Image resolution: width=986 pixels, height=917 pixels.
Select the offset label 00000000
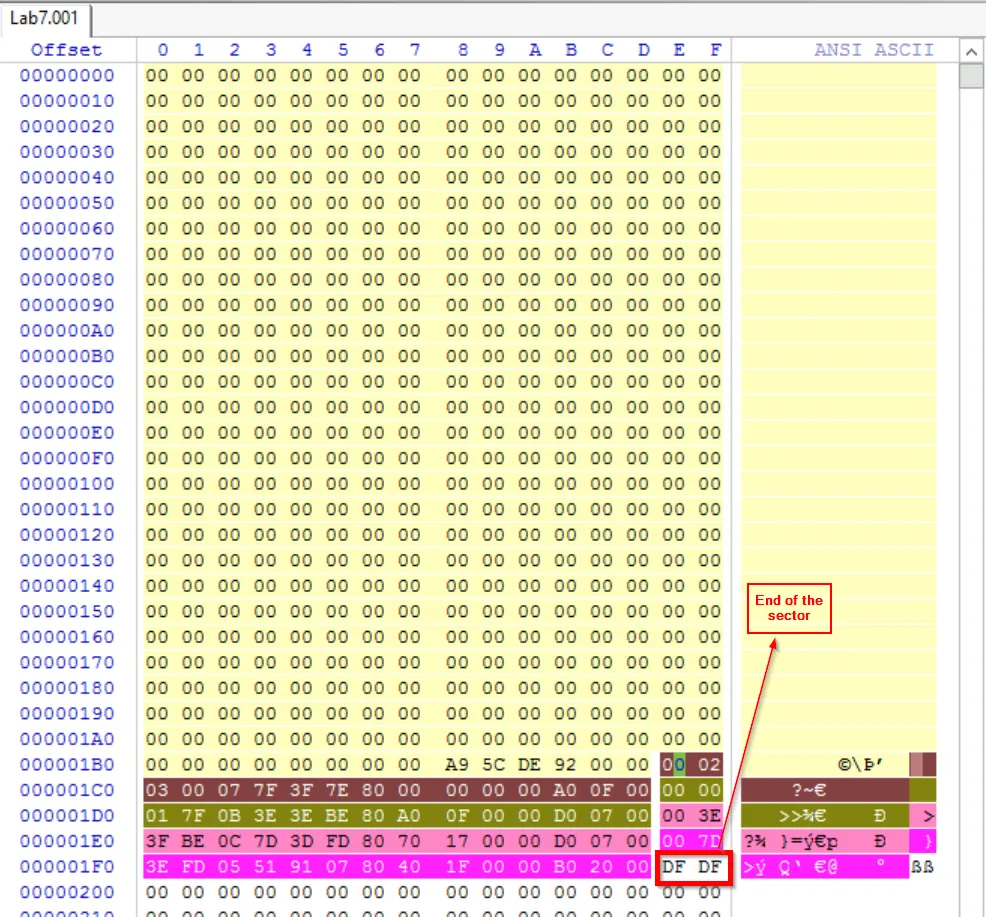pos(67,76)
